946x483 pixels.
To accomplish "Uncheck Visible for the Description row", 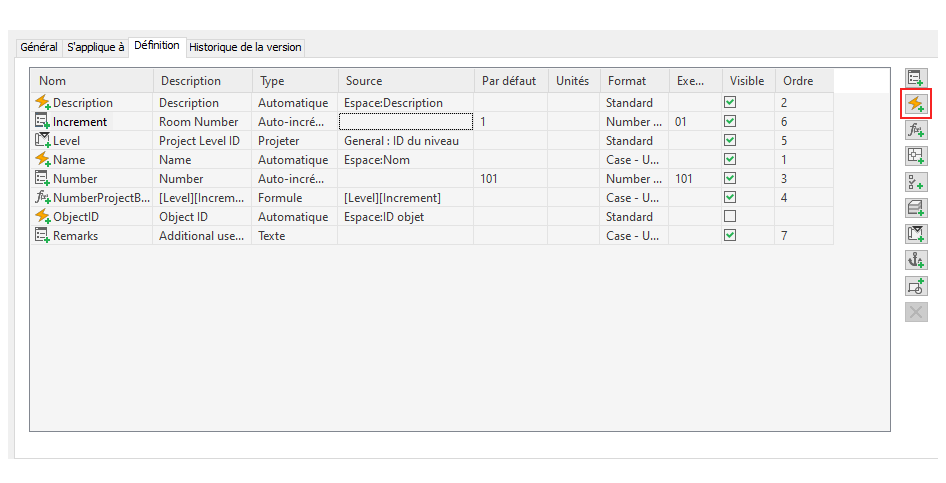I will coord(730,103).
